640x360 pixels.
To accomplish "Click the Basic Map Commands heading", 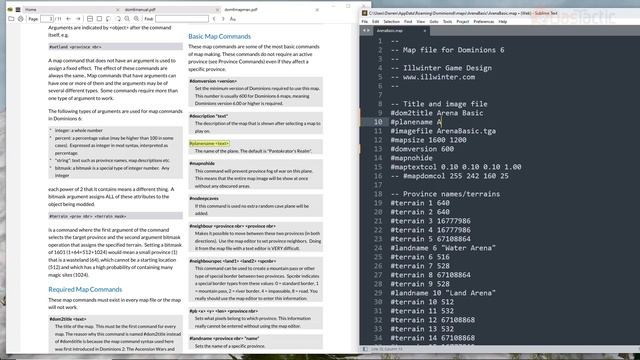I will (220, 36).
